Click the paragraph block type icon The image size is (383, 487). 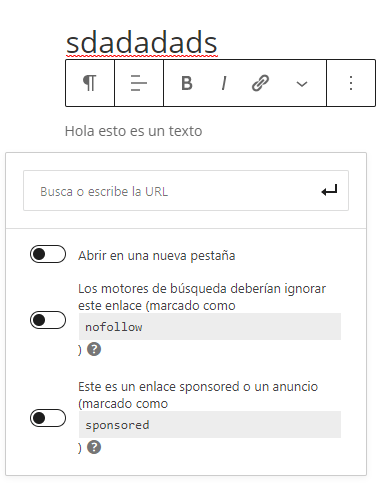pos(90,83)
